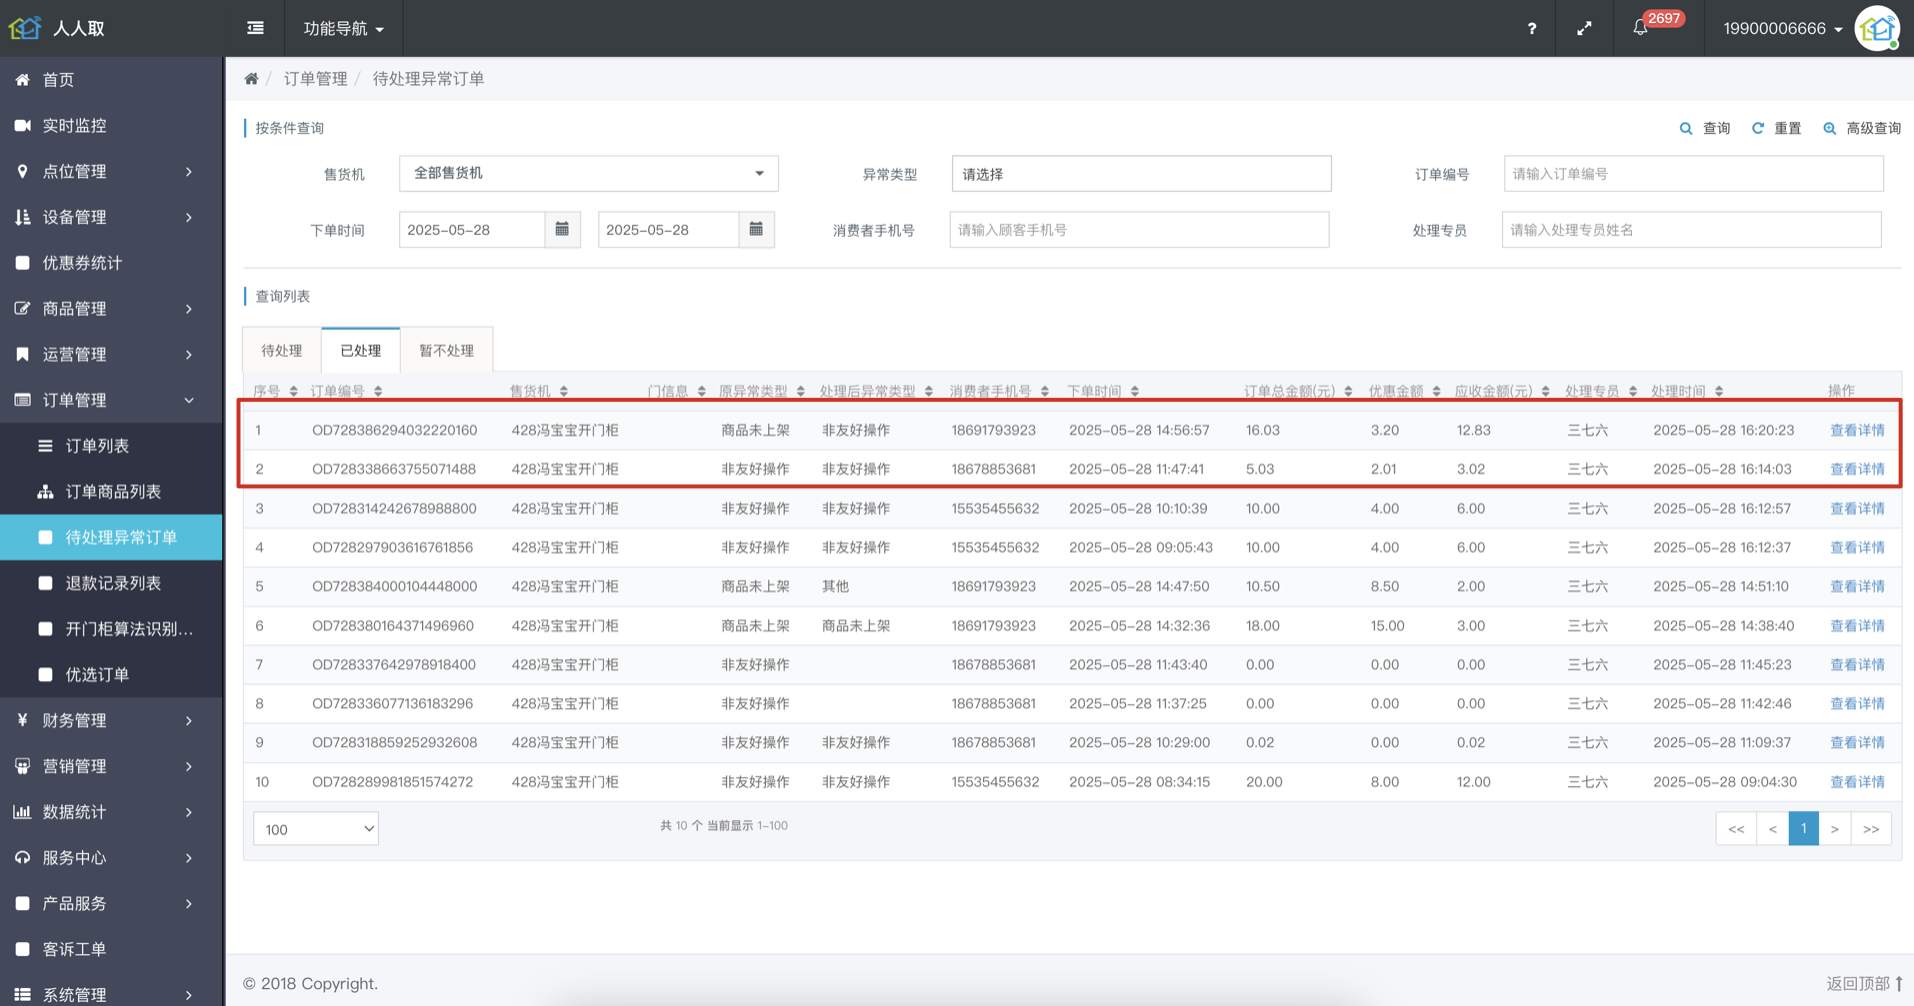Open 客诉工单 in sidebar
Screen dimensions: 1914x1006
click(111, 949)
